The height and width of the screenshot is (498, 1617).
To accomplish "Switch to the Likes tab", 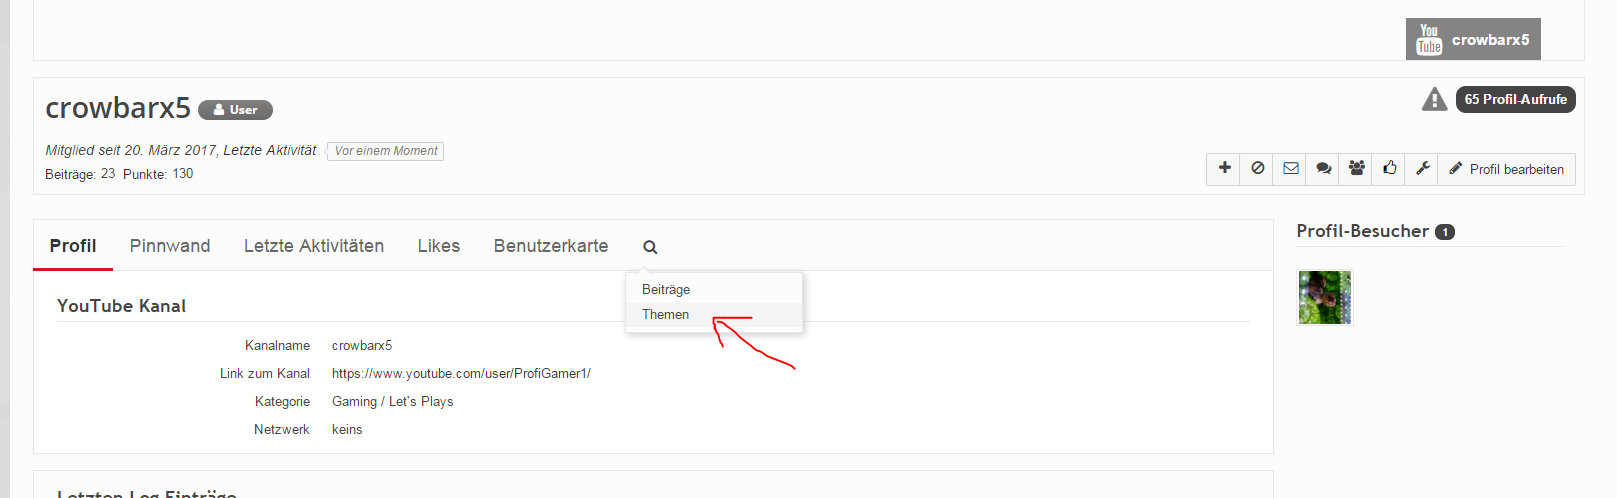I will coord(439,246).
